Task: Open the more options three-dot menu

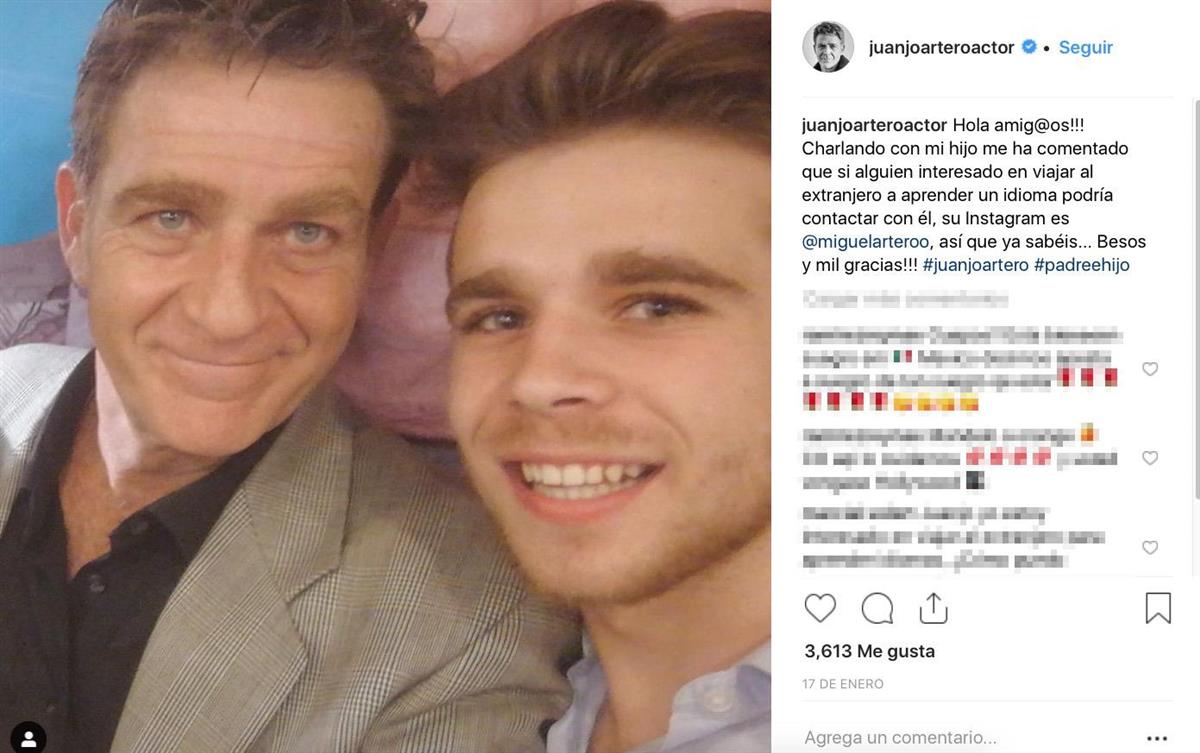Action: [x=1159, y=739]
